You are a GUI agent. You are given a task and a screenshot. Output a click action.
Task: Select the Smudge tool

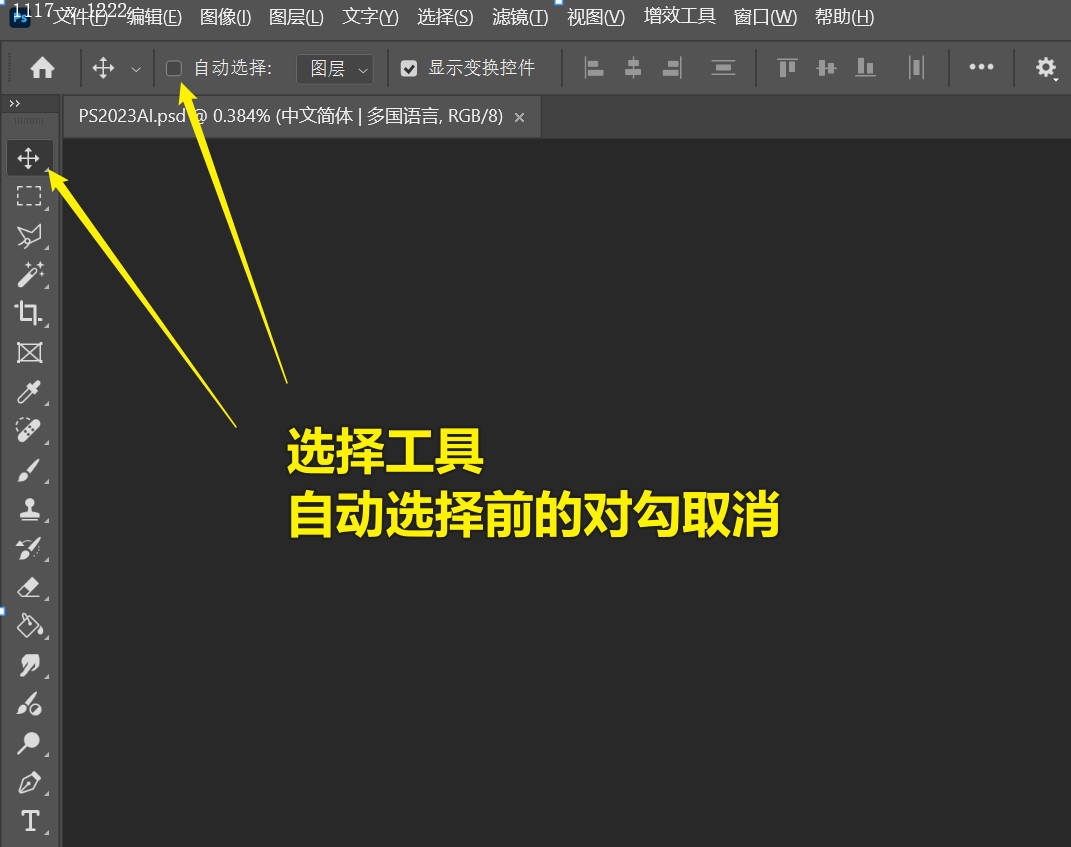point(29,665)
